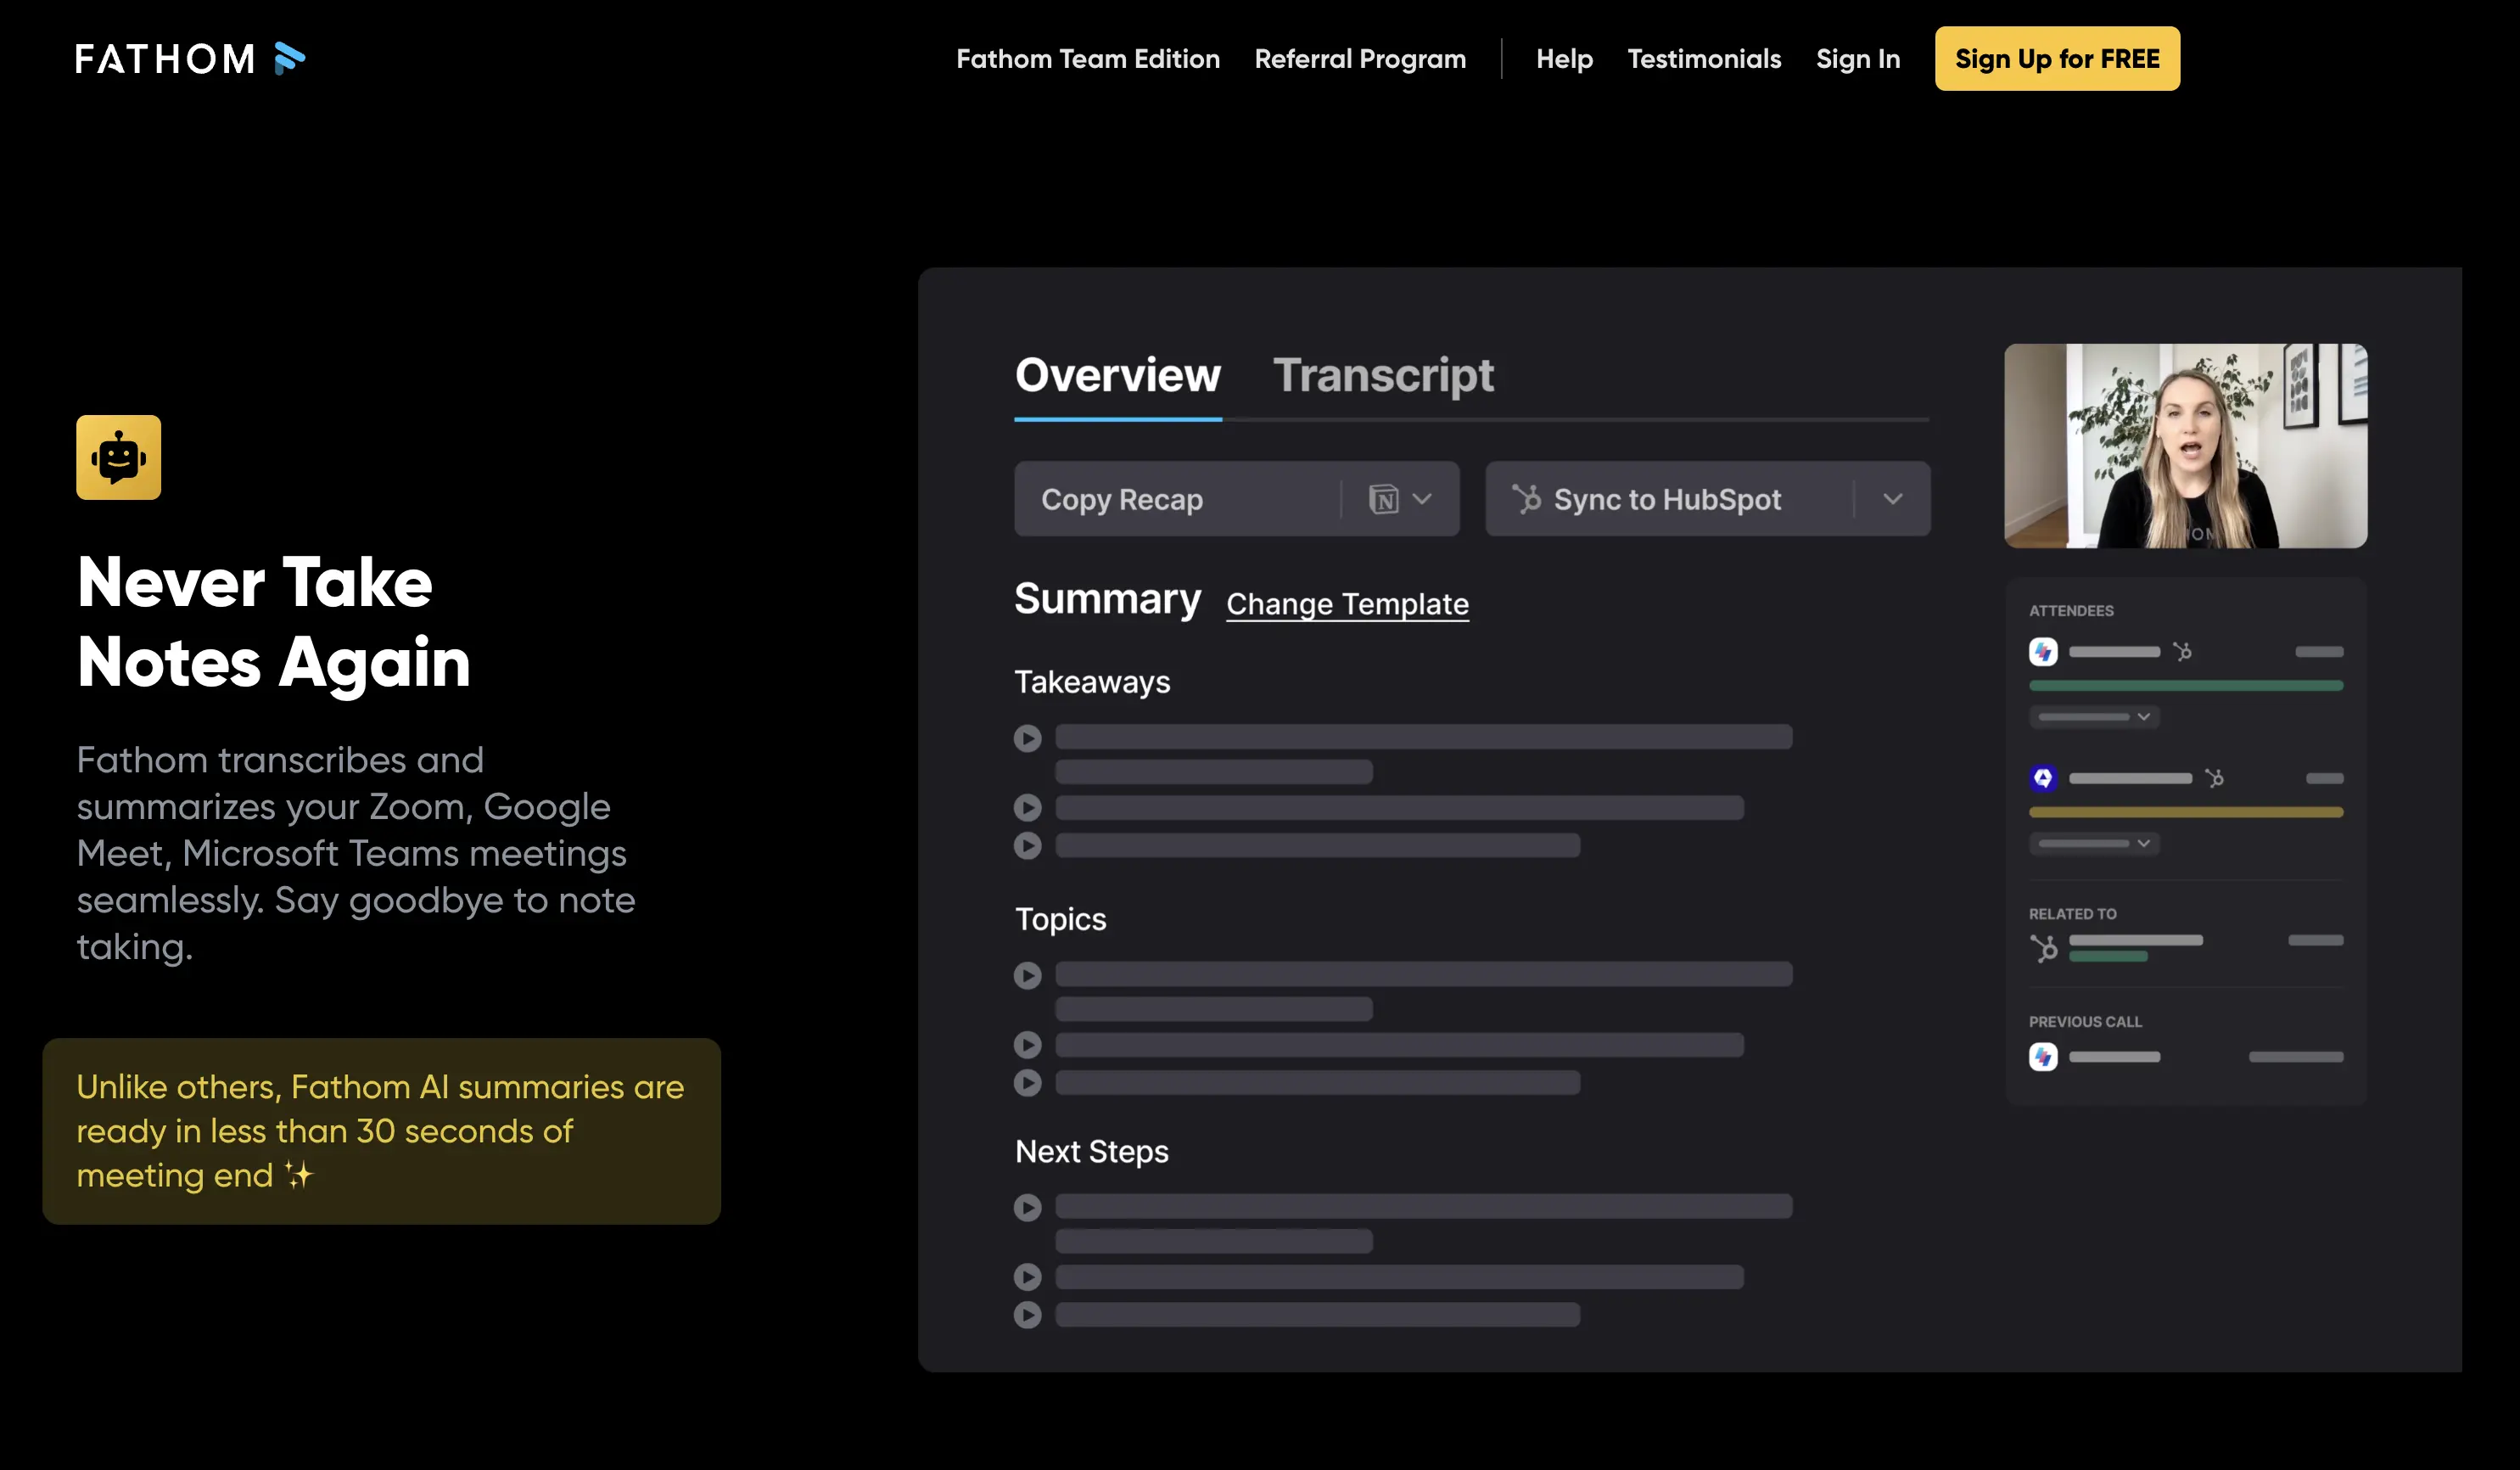Open the Help menu item

1564,59
